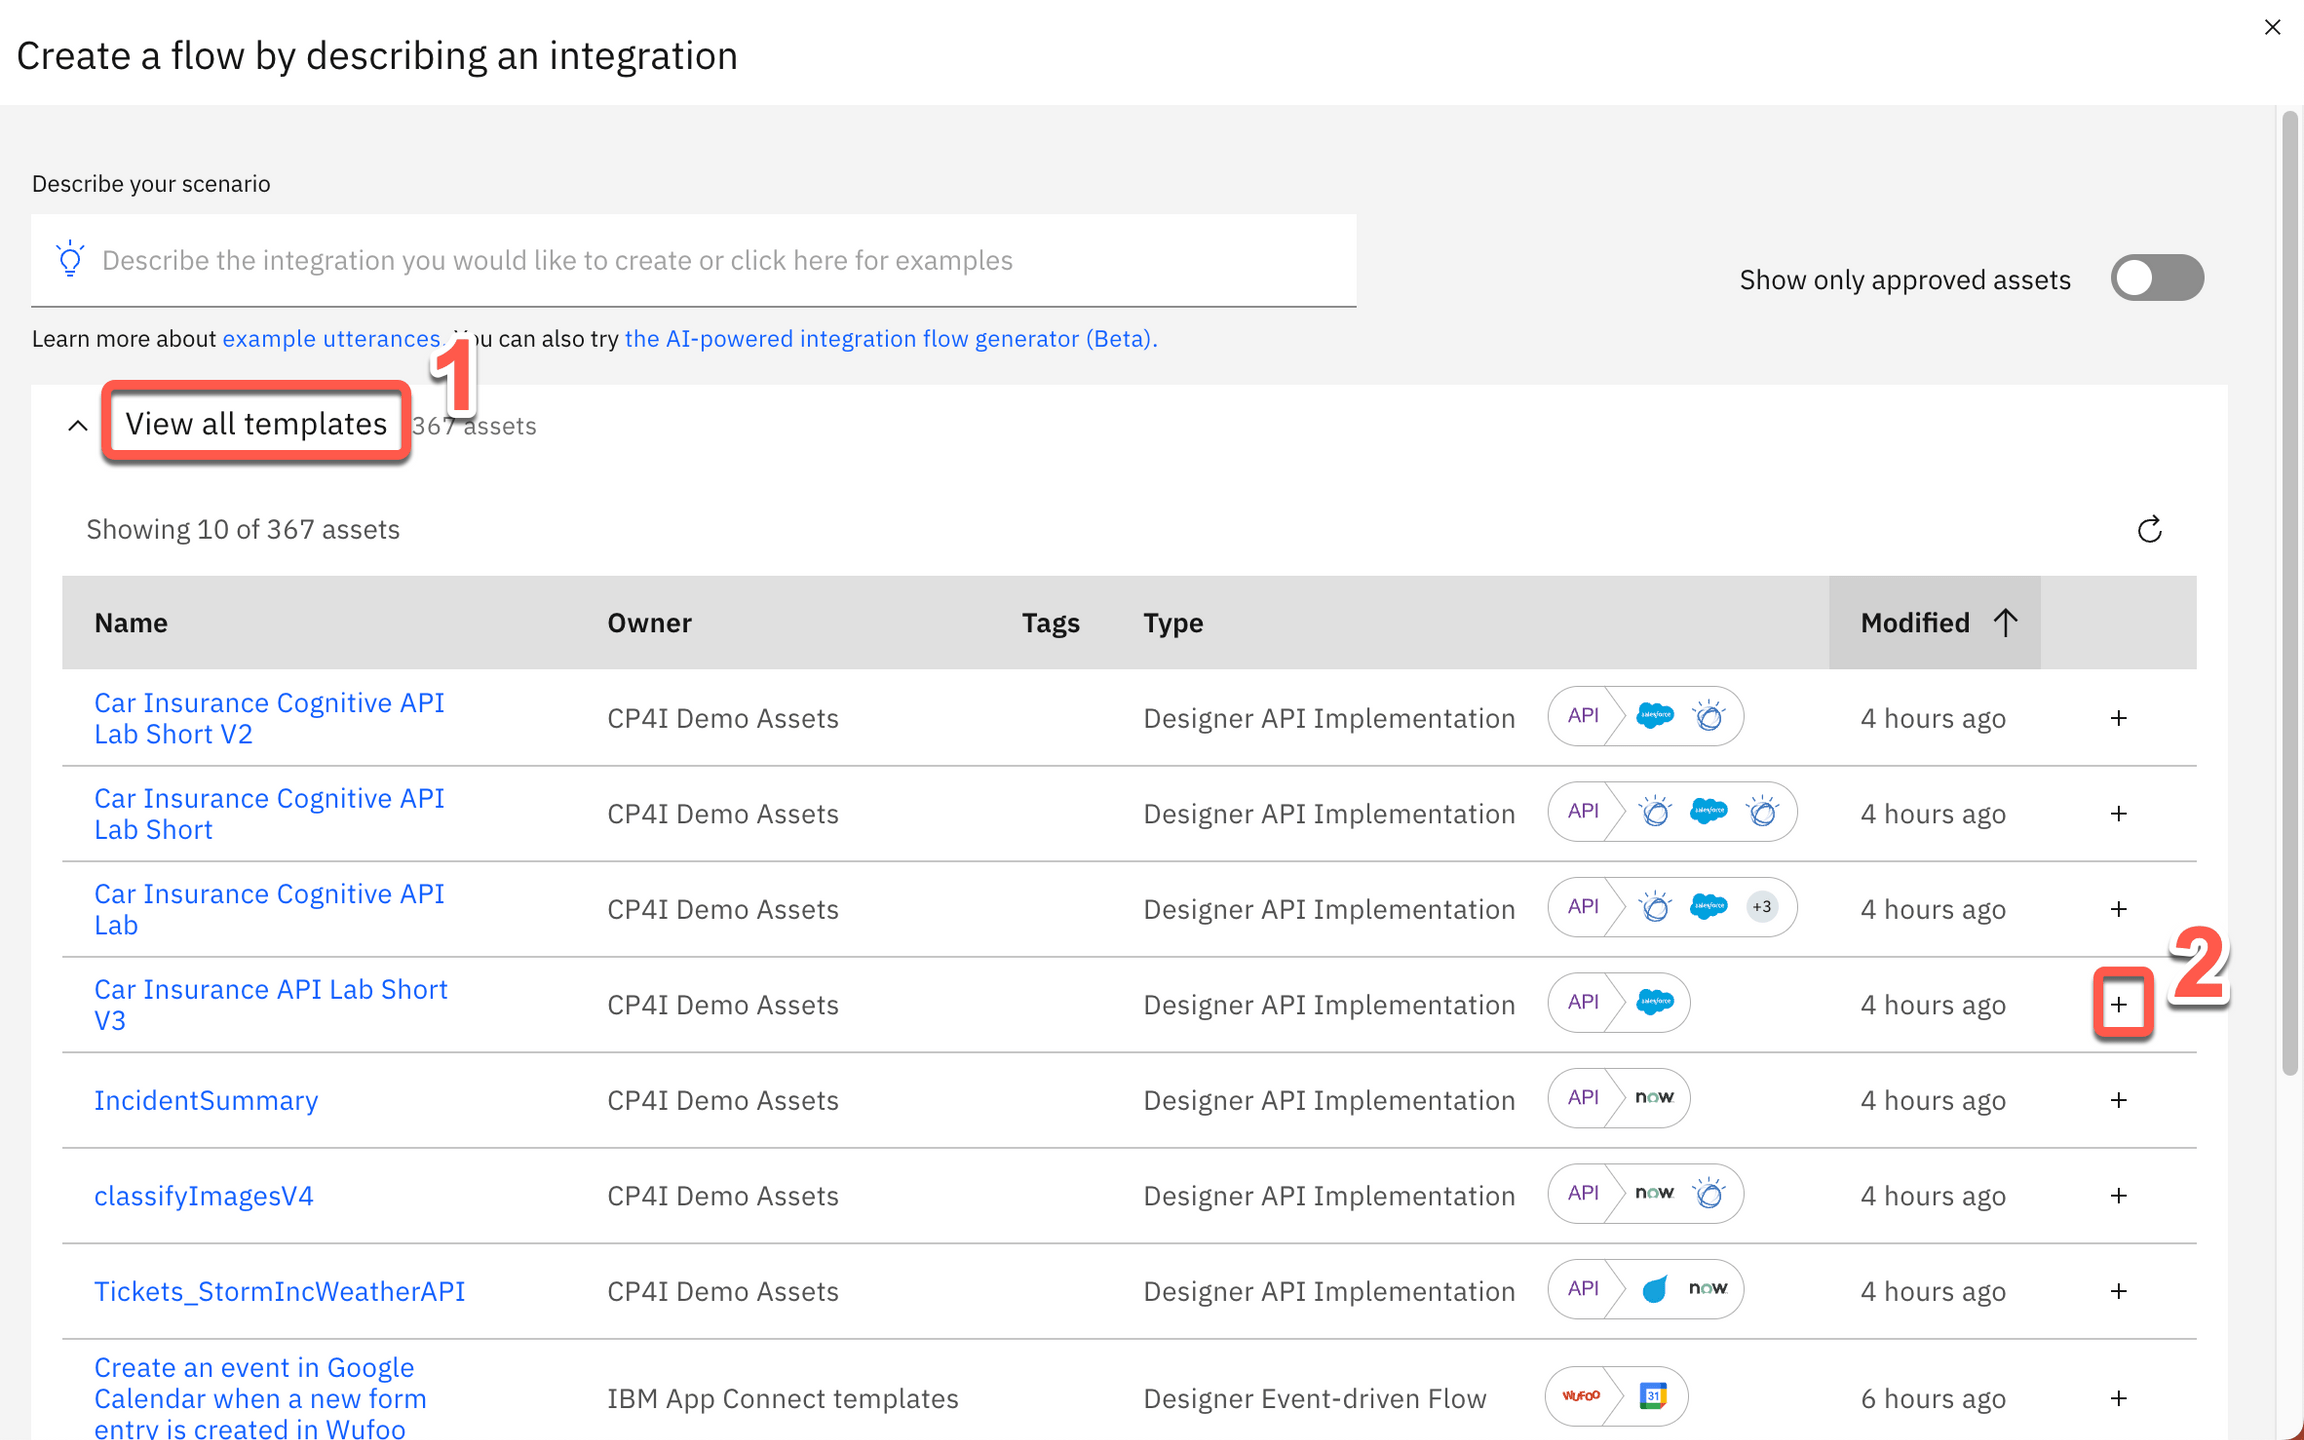Screen dimensions: 2304x1440
Task: Click the integration description input field
Action: click(x=694, y=259)
